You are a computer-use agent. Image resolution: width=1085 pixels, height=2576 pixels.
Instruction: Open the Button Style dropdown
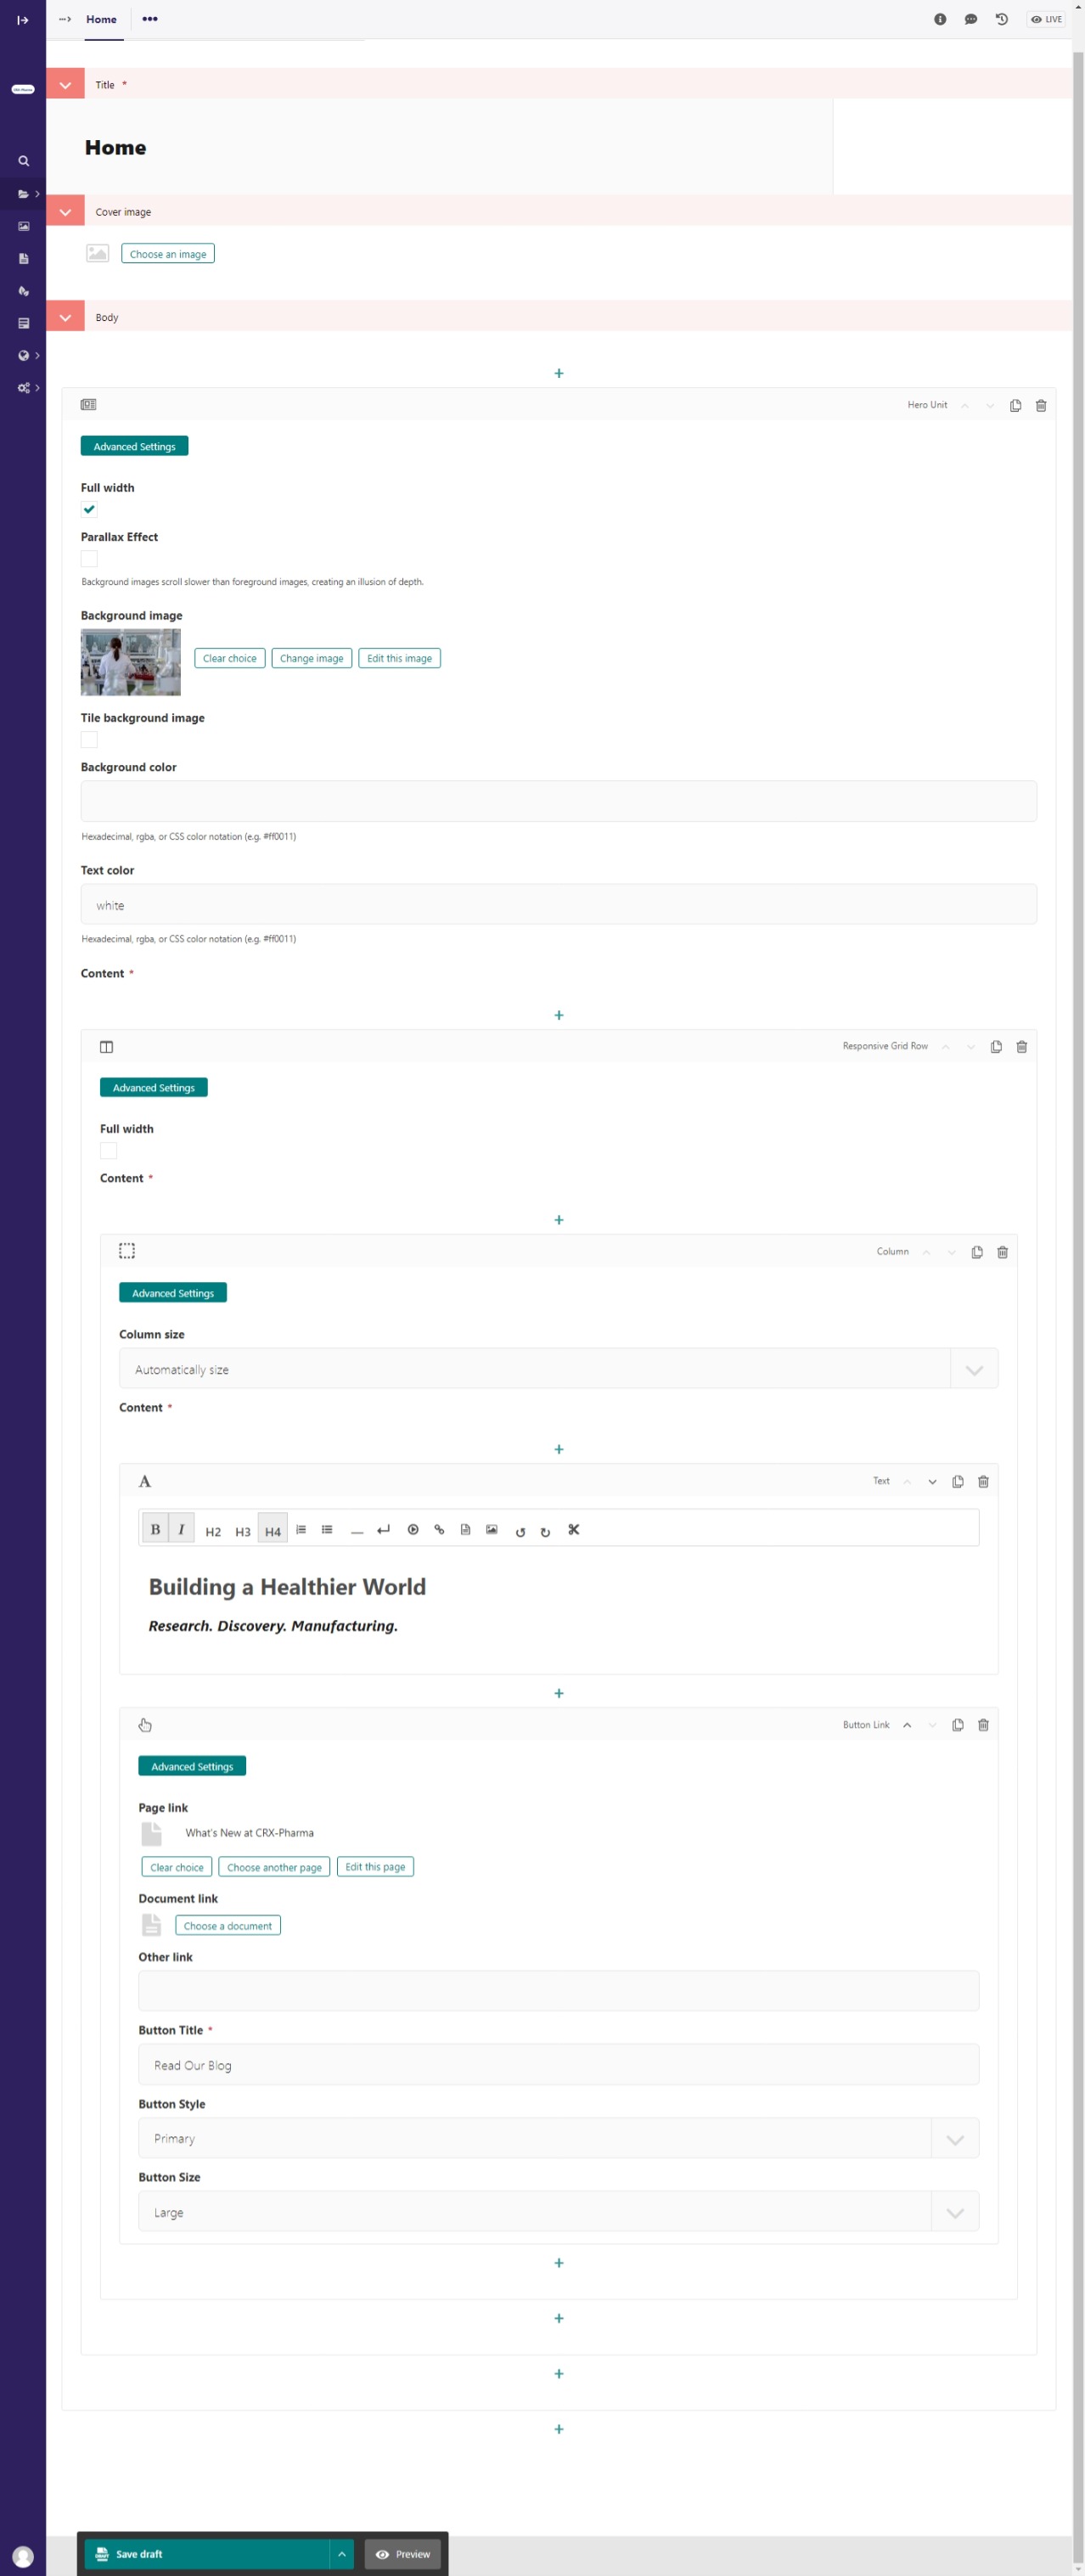(x=558, y=2138)
